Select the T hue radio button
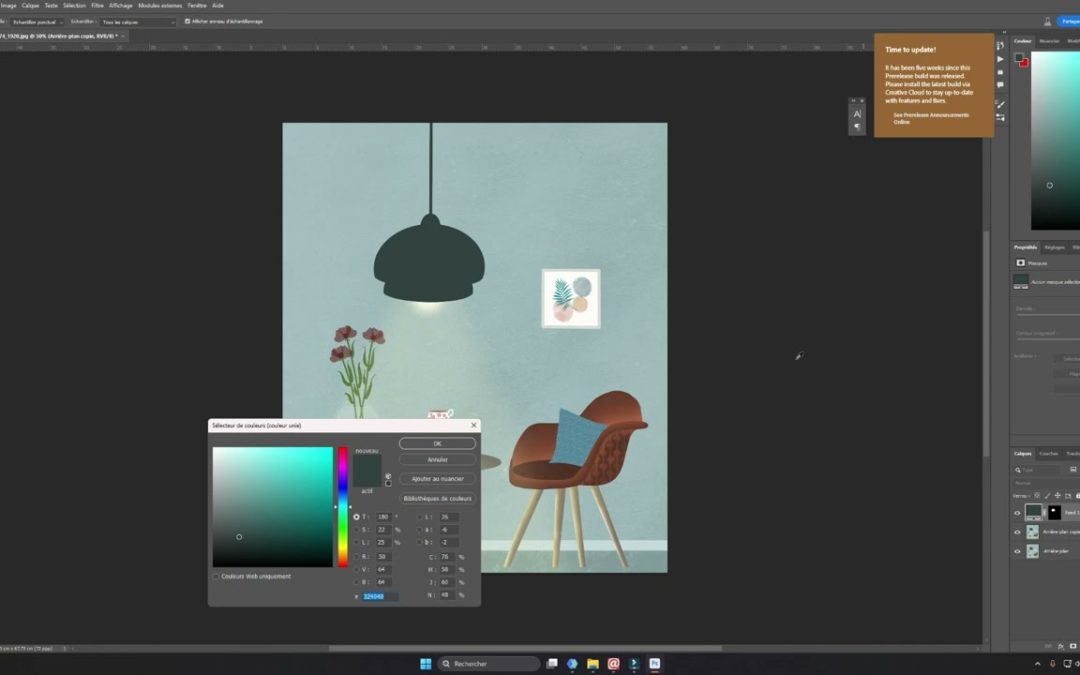Image resolution: width=1080 pixels, height=675 pixels. (356, 517)
